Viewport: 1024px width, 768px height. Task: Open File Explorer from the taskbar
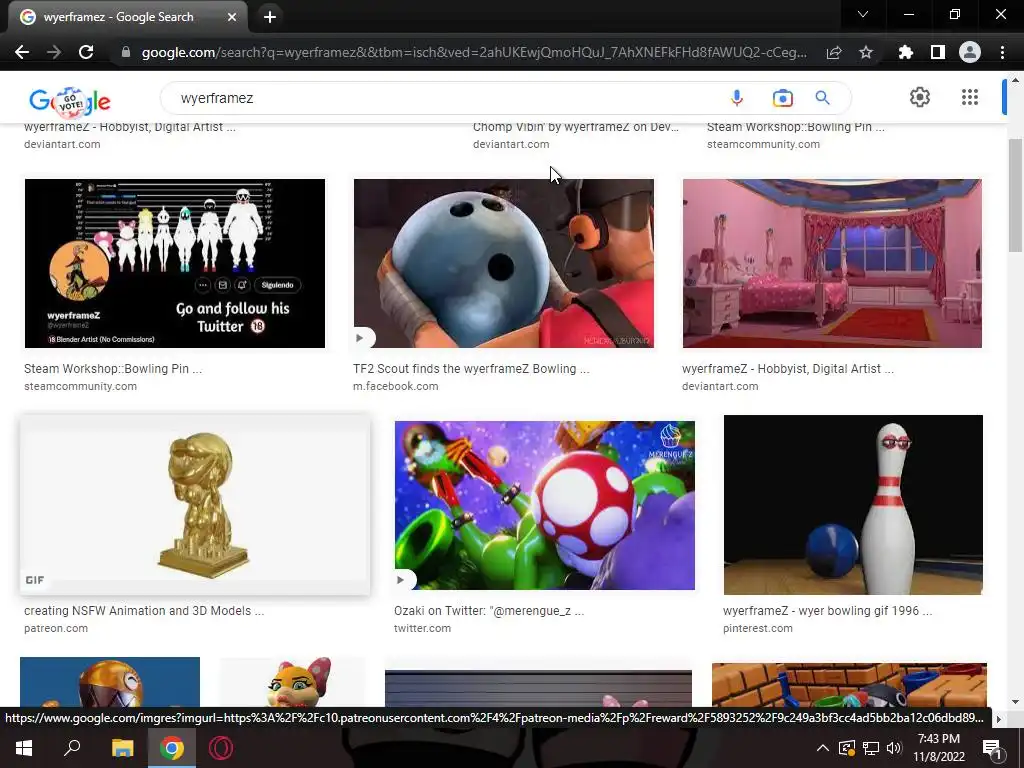122,748
